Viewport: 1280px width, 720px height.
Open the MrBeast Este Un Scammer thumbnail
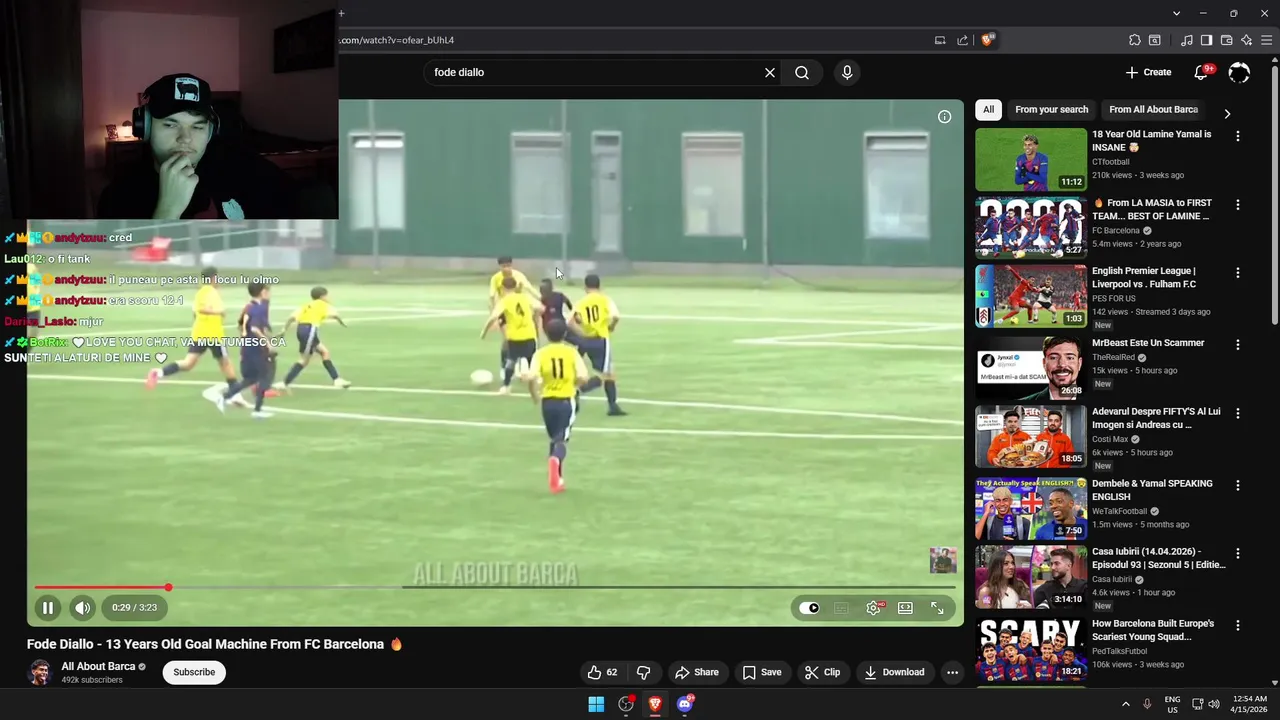point(1031,368)
